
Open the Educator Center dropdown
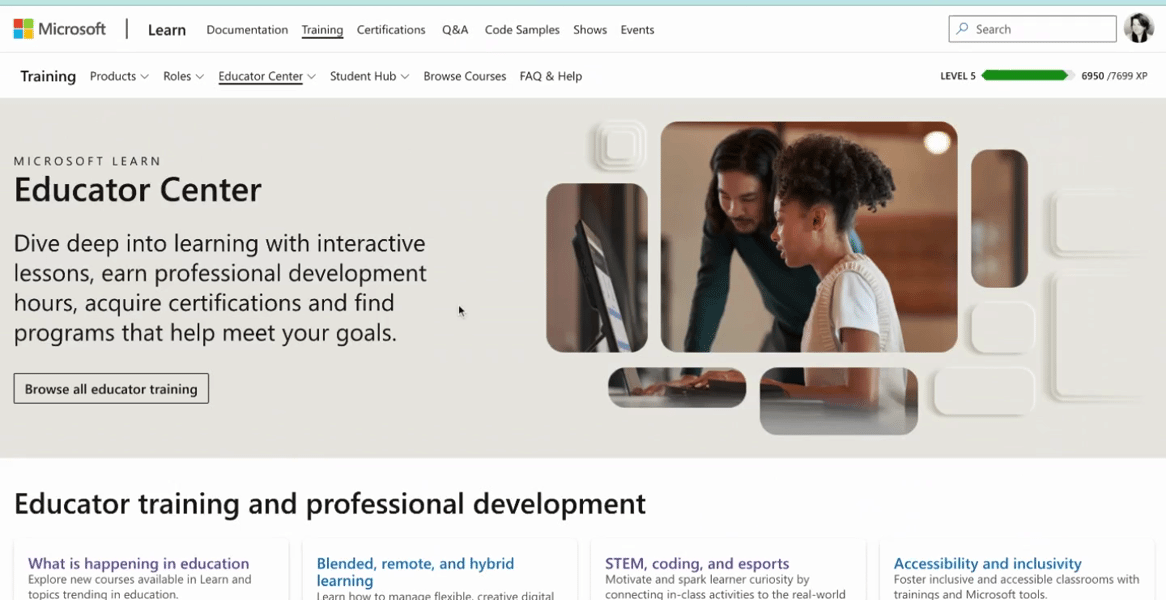[x=266, y=76]
